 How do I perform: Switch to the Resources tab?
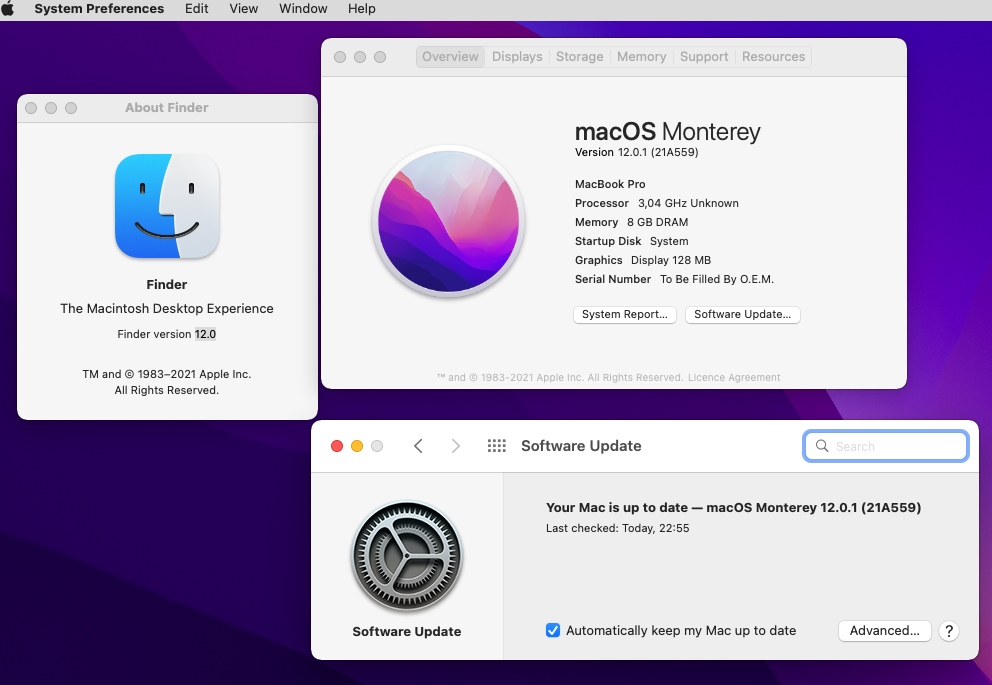(773, 57)
